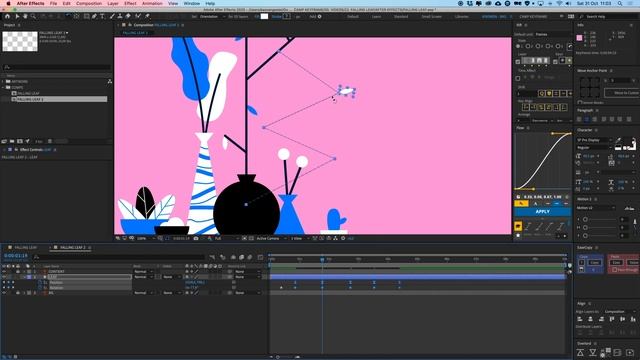Take snapshot with viewer camera icon
640x360 pixels.
click(x=196, y=238)
